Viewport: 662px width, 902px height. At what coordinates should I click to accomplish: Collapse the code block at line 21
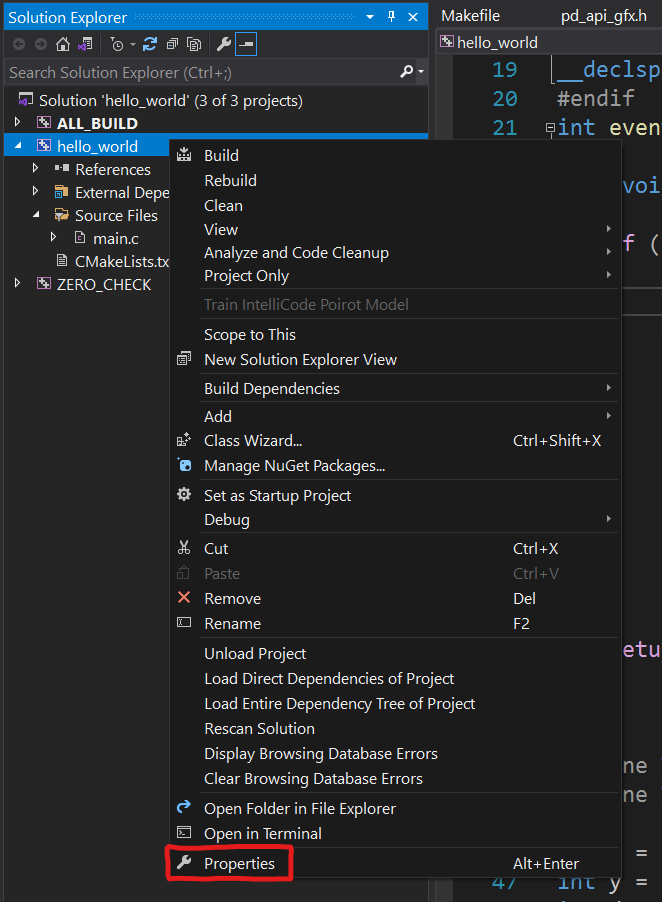pyautogui.click(x=550, y=128)
